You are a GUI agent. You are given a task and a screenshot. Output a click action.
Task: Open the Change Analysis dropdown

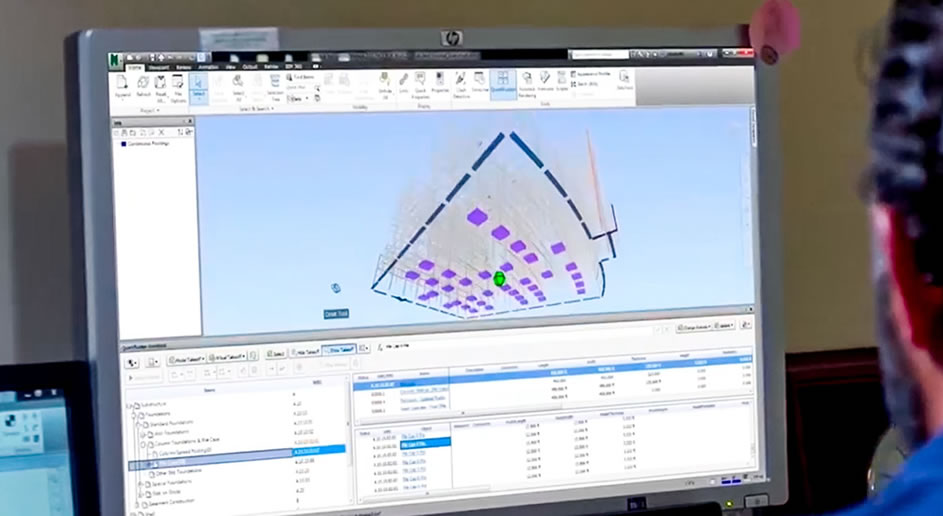tap(693, 327)
